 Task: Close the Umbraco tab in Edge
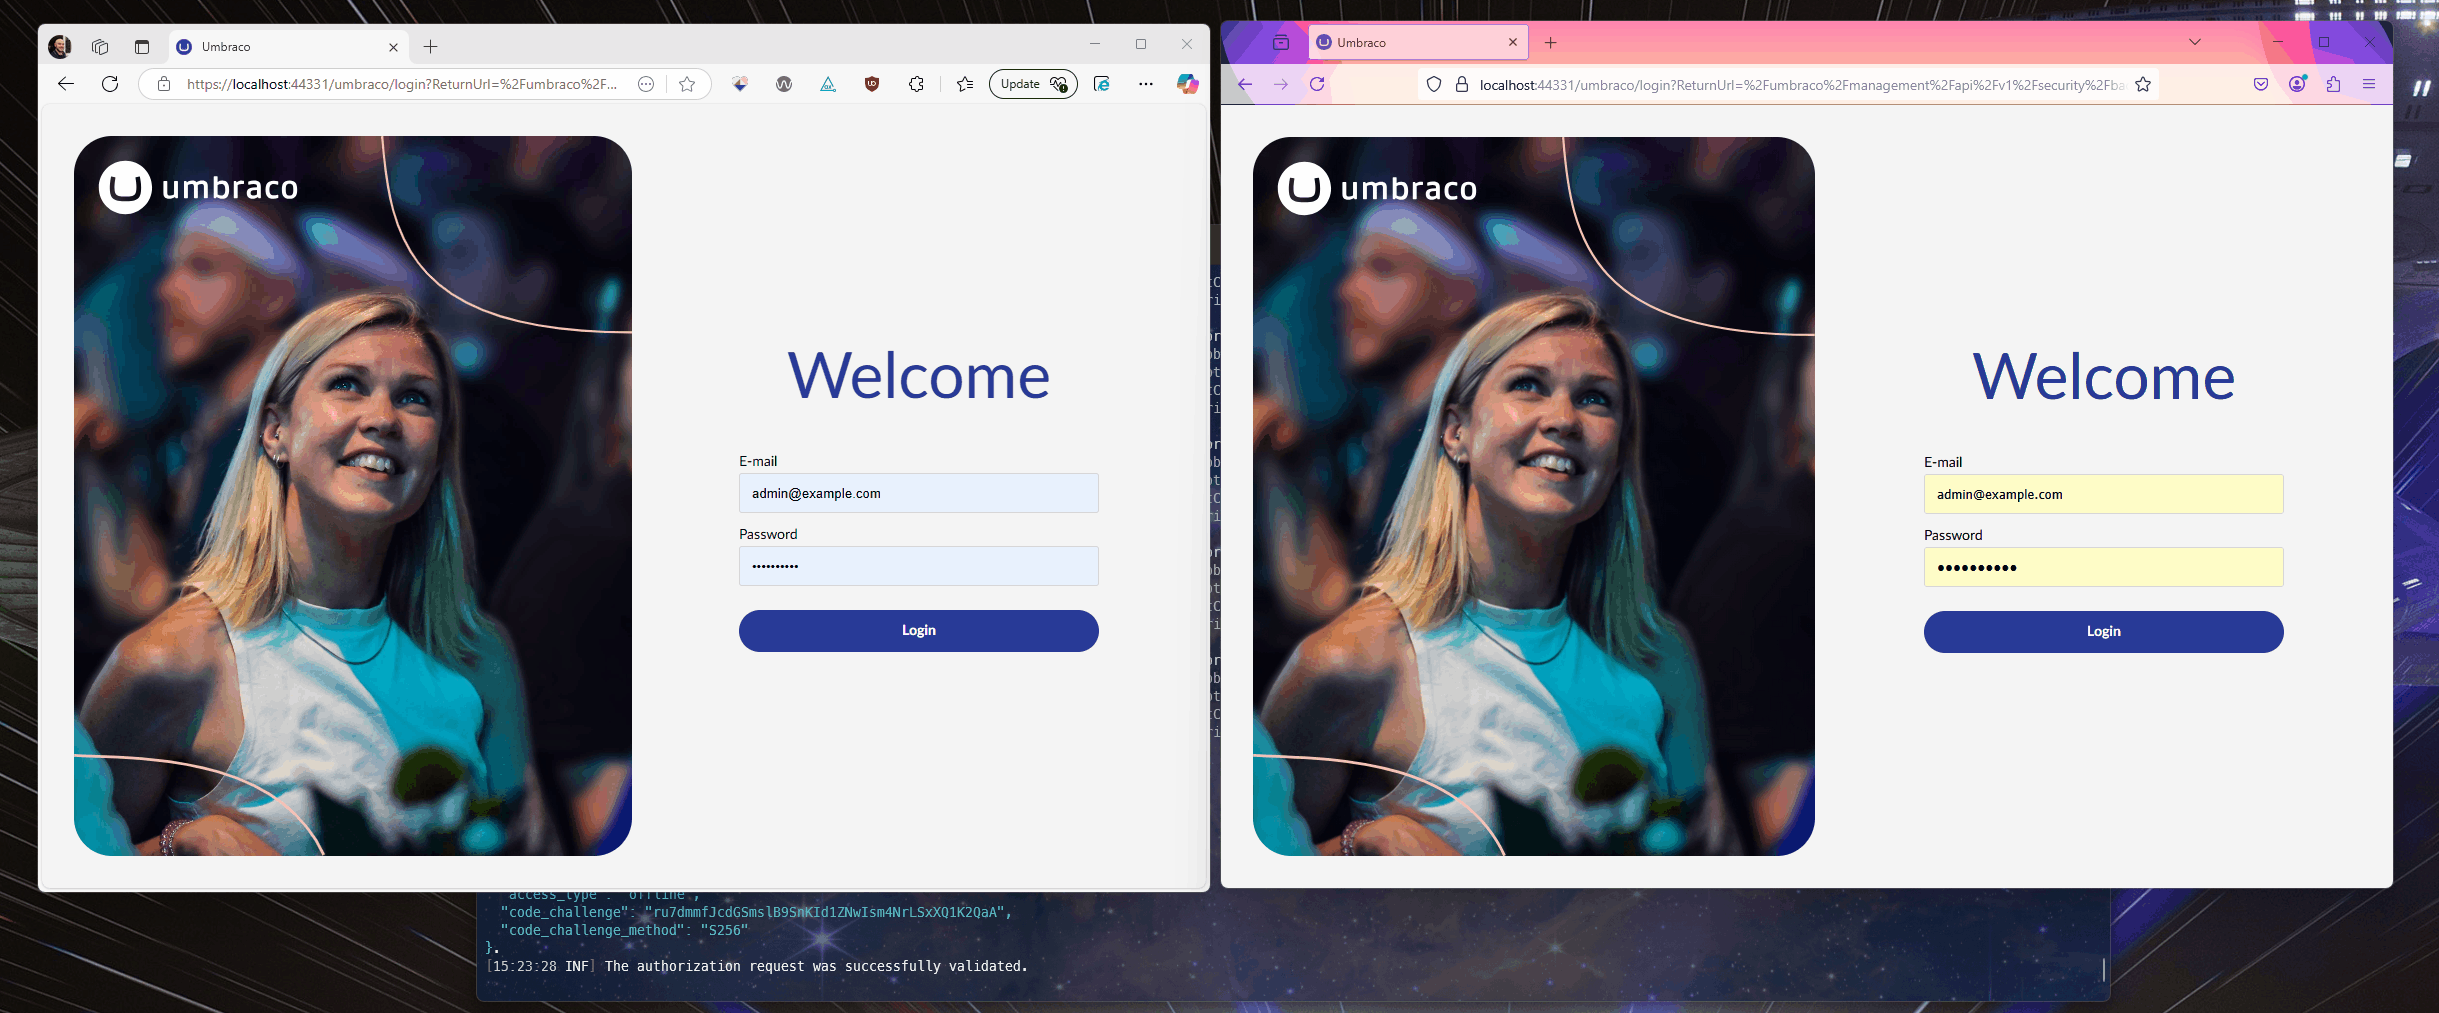pyautogui.click(x=393, y=47)
